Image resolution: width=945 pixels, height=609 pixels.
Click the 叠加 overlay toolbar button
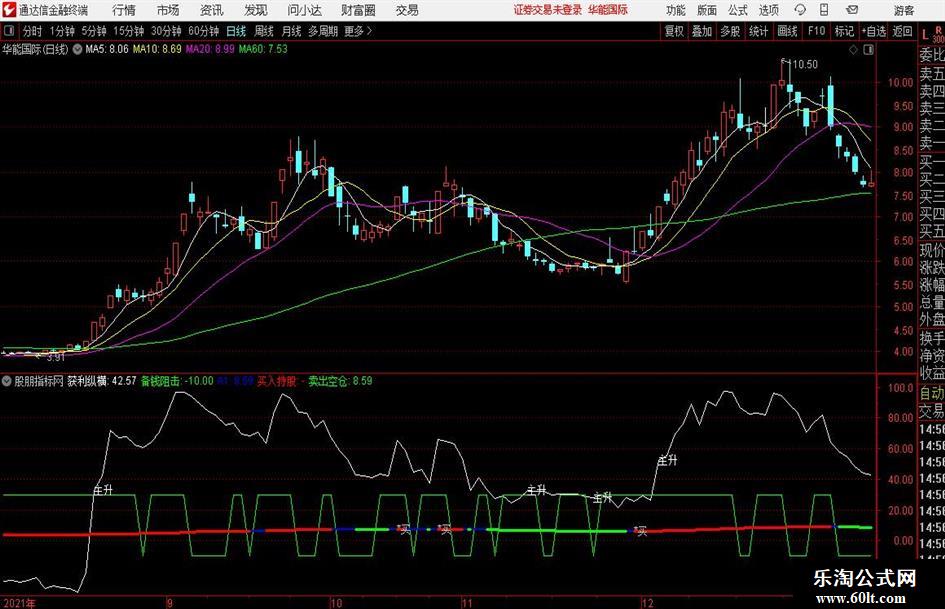pos(702,31)
